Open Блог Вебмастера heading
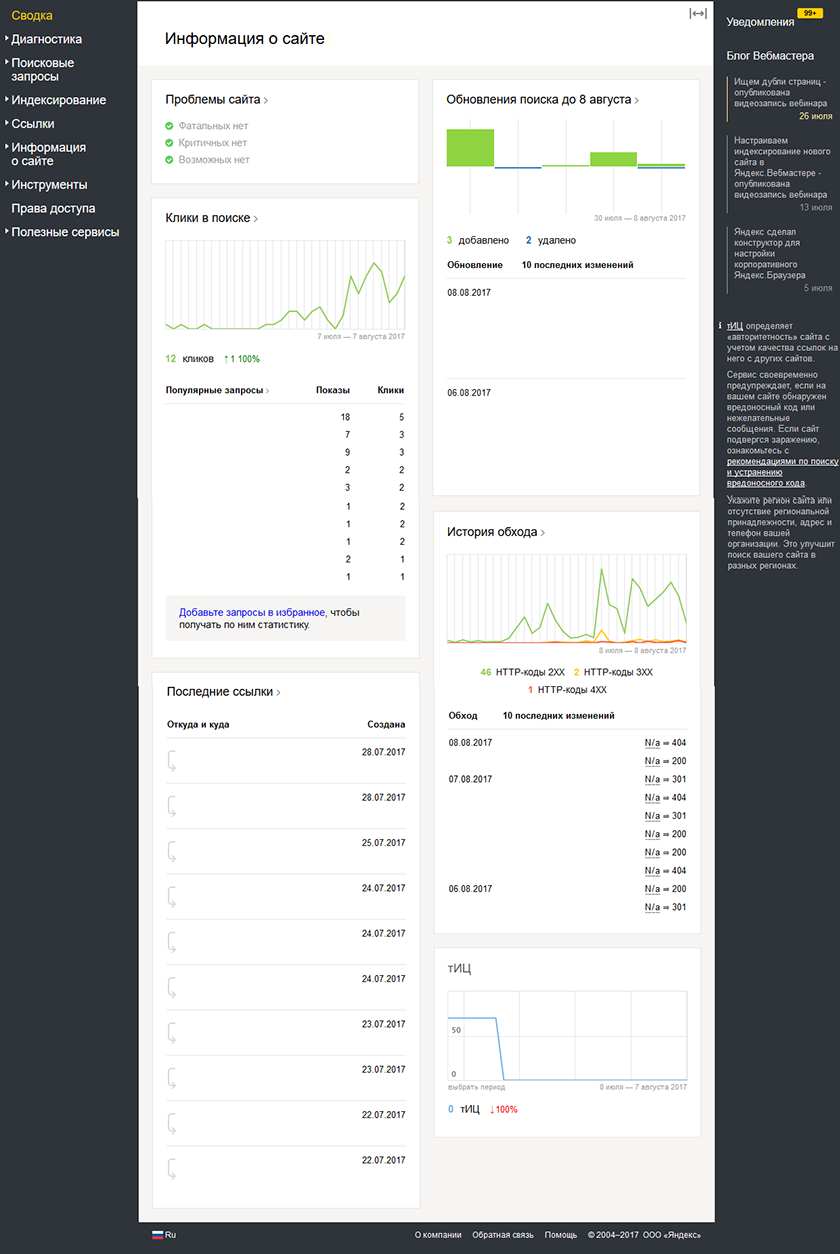This screenshot has width=840, height=1254. tap(770, 56)
